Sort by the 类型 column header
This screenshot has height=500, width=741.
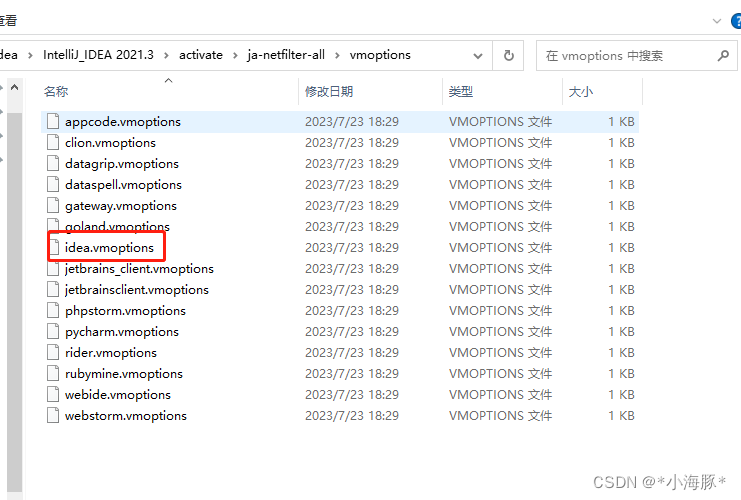[460, 92]
